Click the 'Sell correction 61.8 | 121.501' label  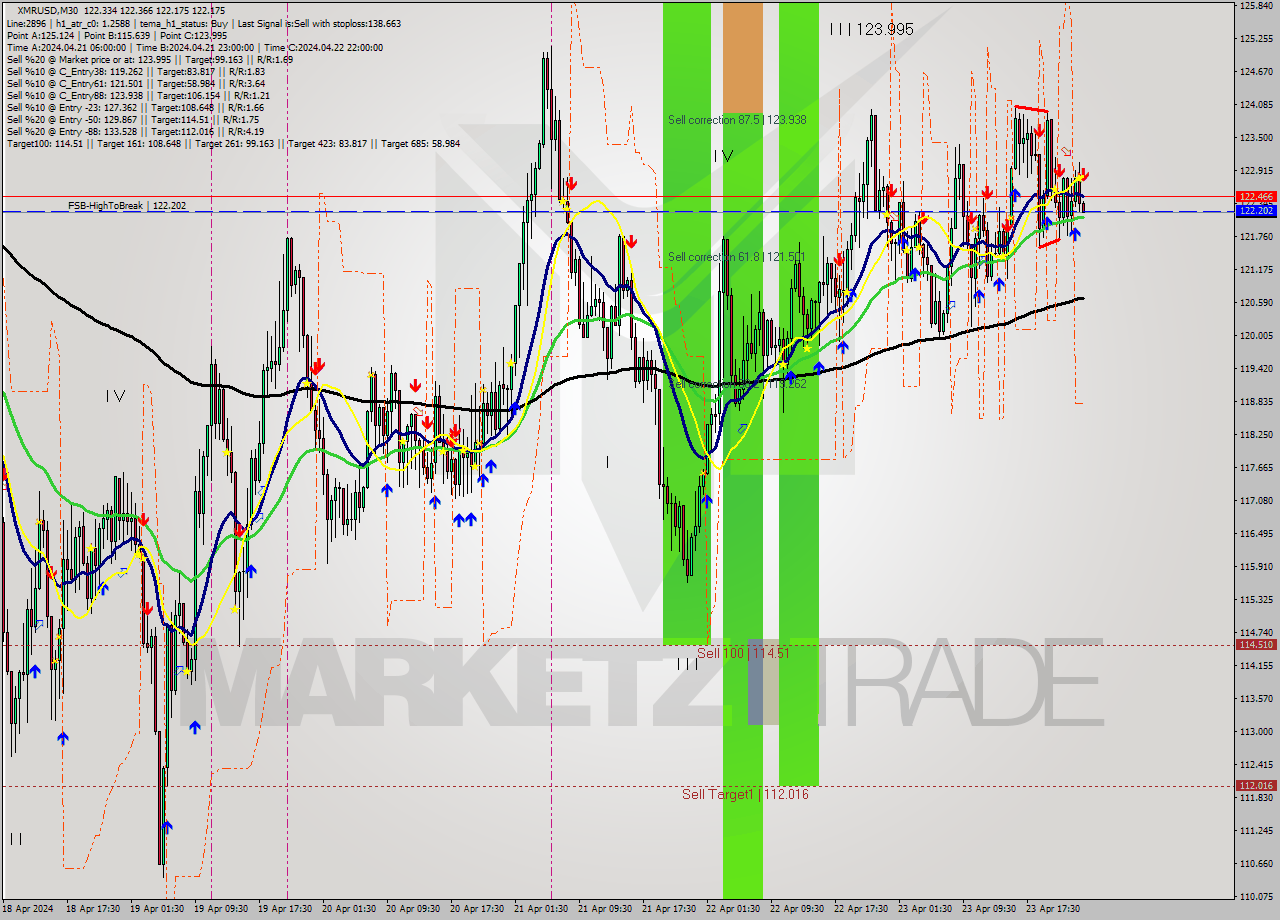click(x=737, y=257)
